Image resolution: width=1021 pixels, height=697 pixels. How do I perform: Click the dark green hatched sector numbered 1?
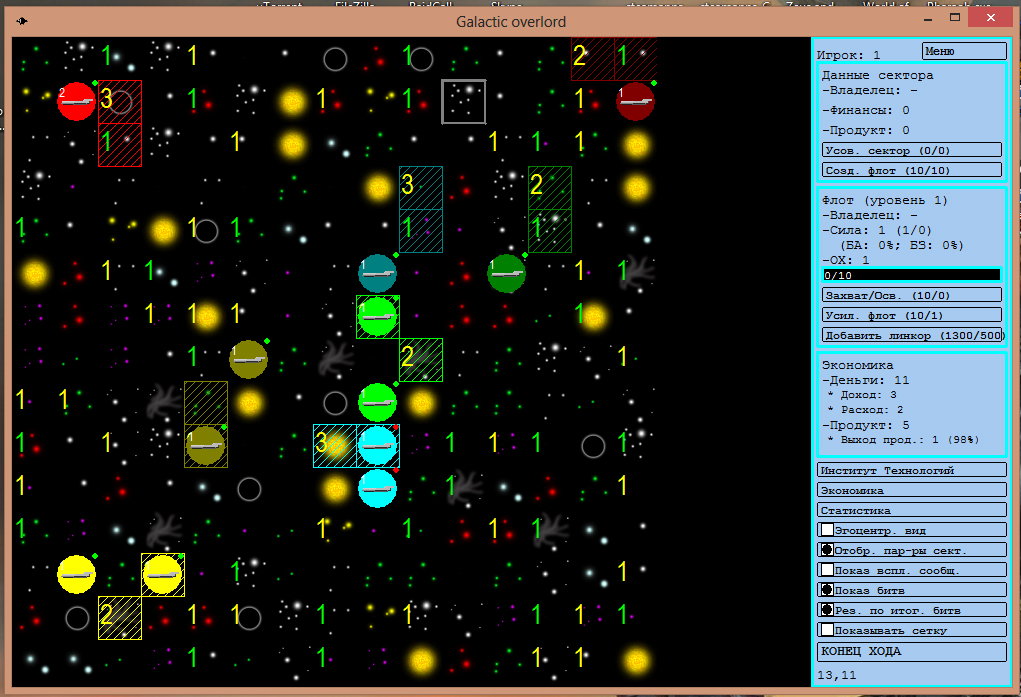(550, 231)
